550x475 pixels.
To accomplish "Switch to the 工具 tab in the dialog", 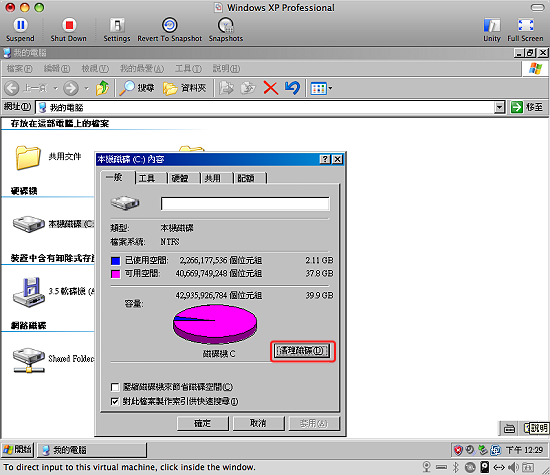I will pyautogui.click(x=150, y=178).
